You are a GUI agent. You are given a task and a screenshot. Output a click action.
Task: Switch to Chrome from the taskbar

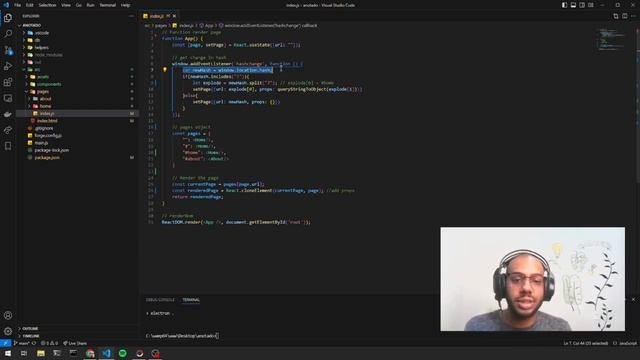coord(90,353)
